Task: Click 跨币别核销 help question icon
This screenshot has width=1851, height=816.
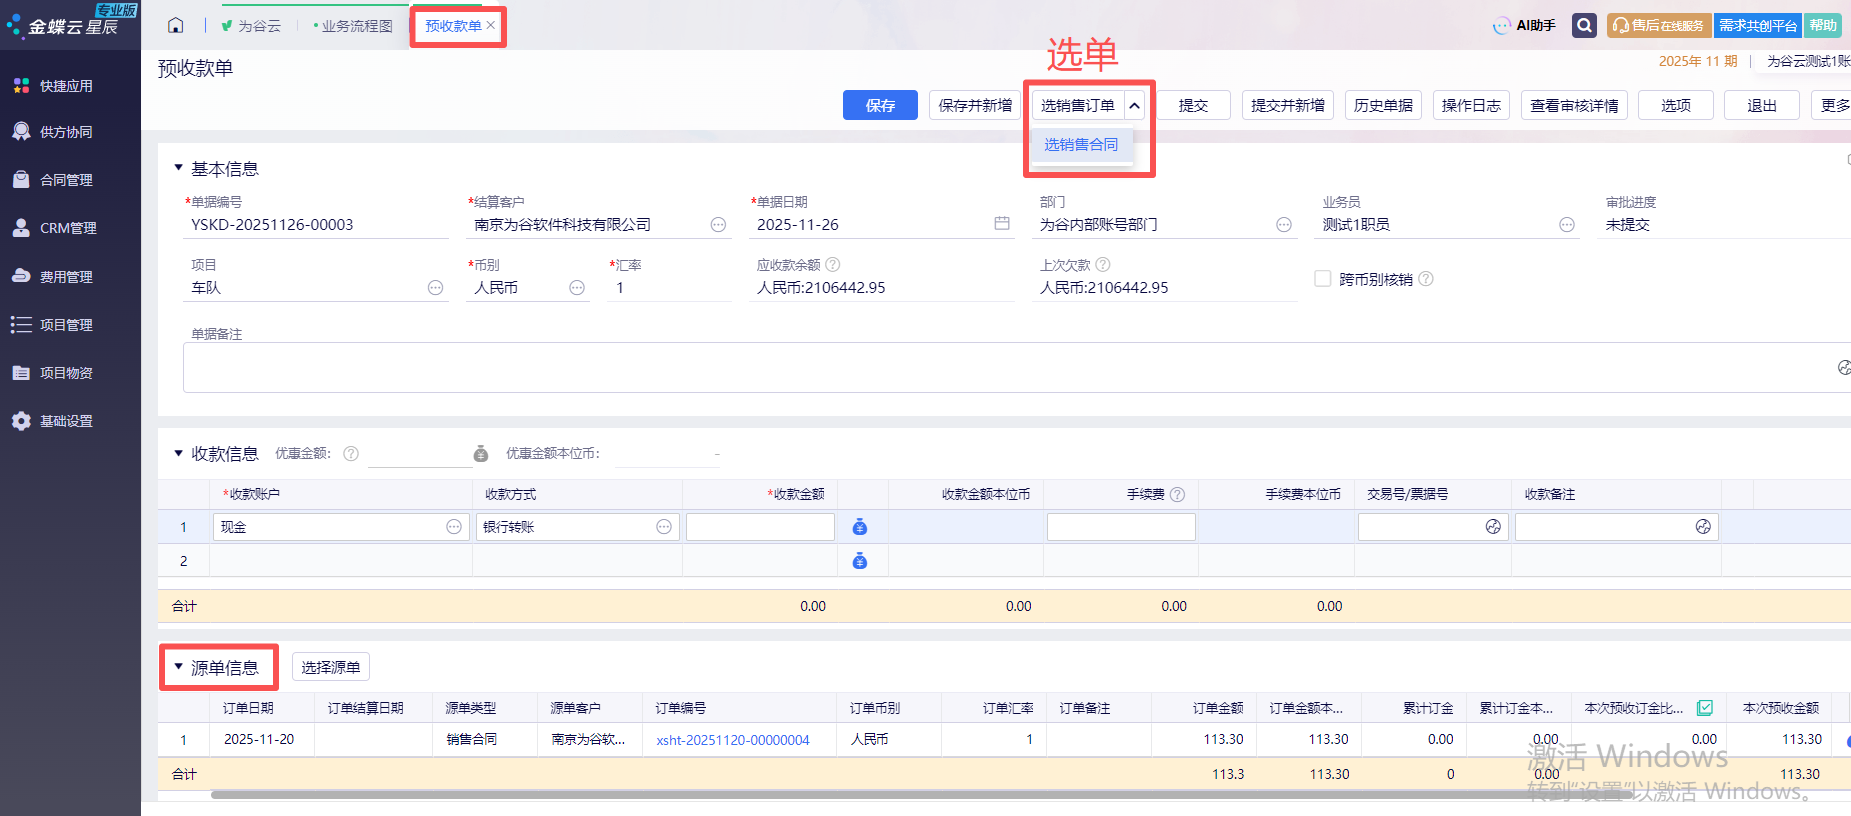Action: [x=1426, y=279]
